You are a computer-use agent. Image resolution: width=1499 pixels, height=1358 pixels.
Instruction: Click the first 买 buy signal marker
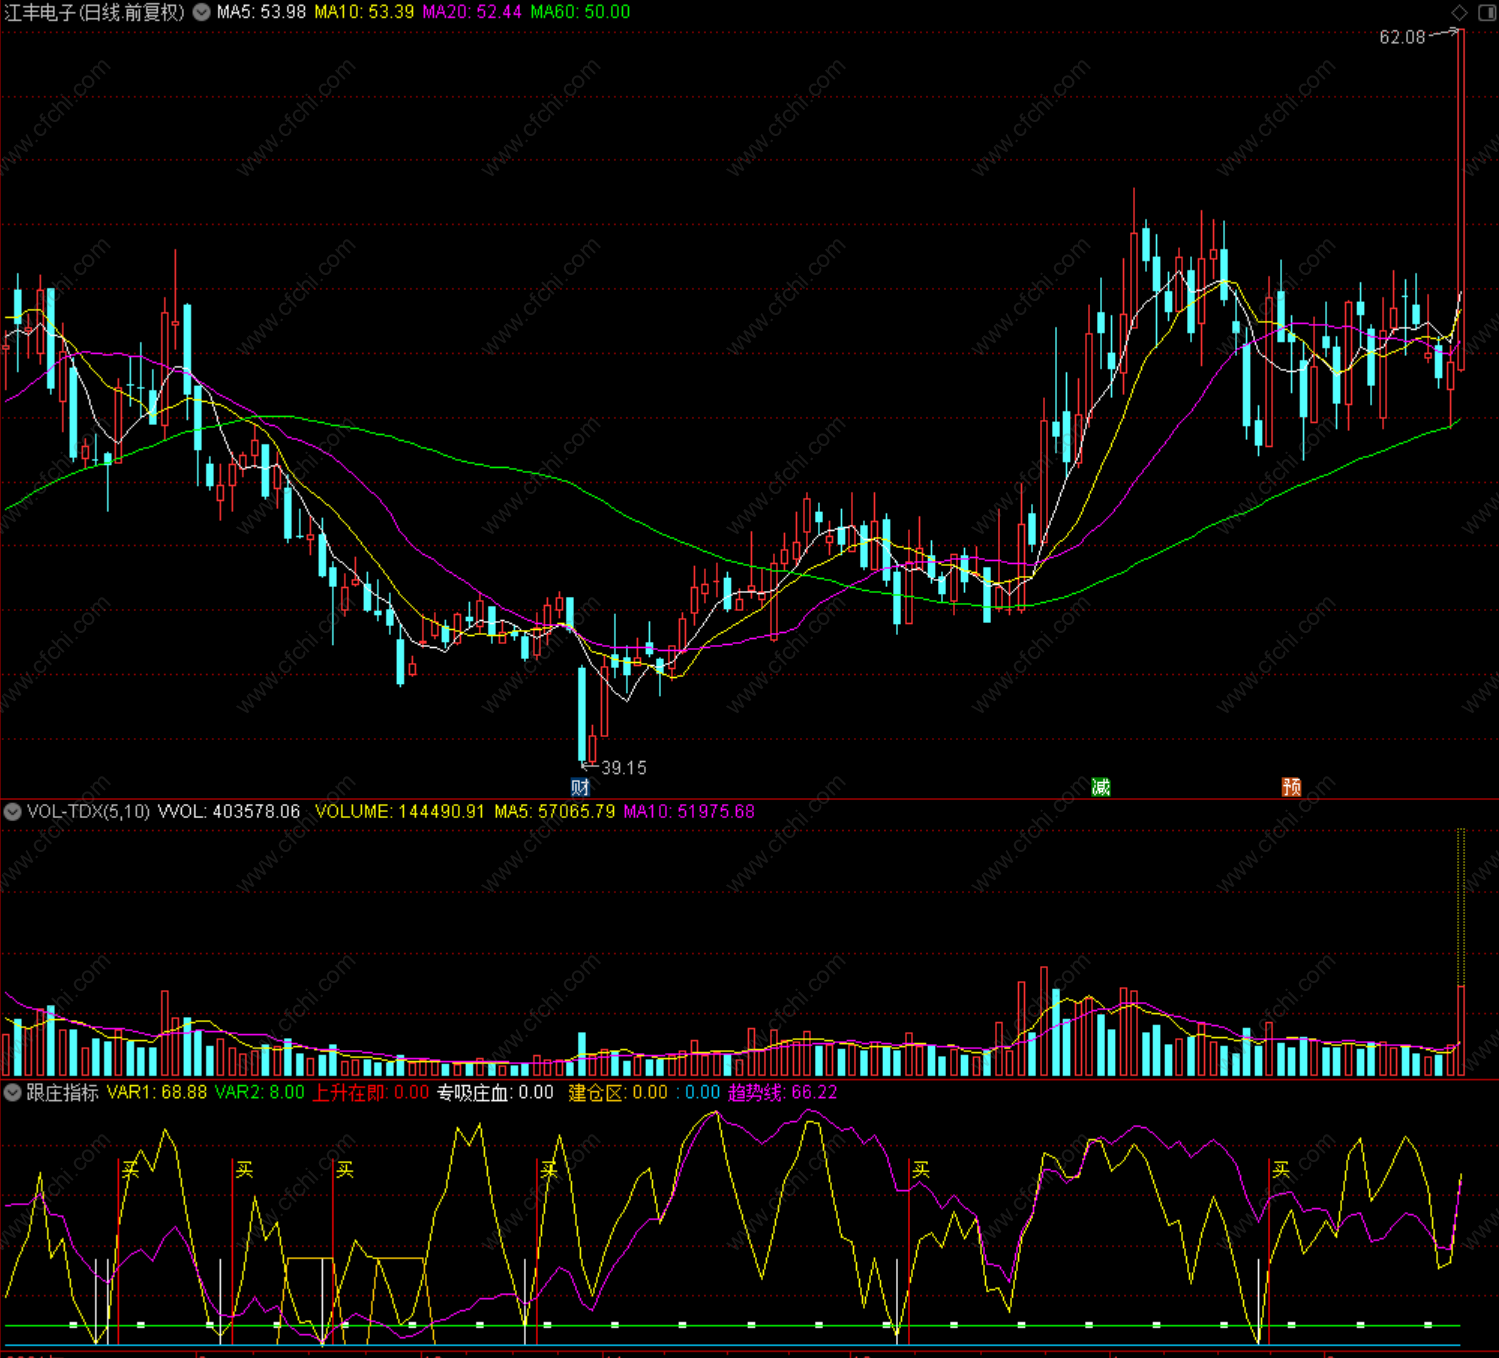click(x=131, y=1169)
